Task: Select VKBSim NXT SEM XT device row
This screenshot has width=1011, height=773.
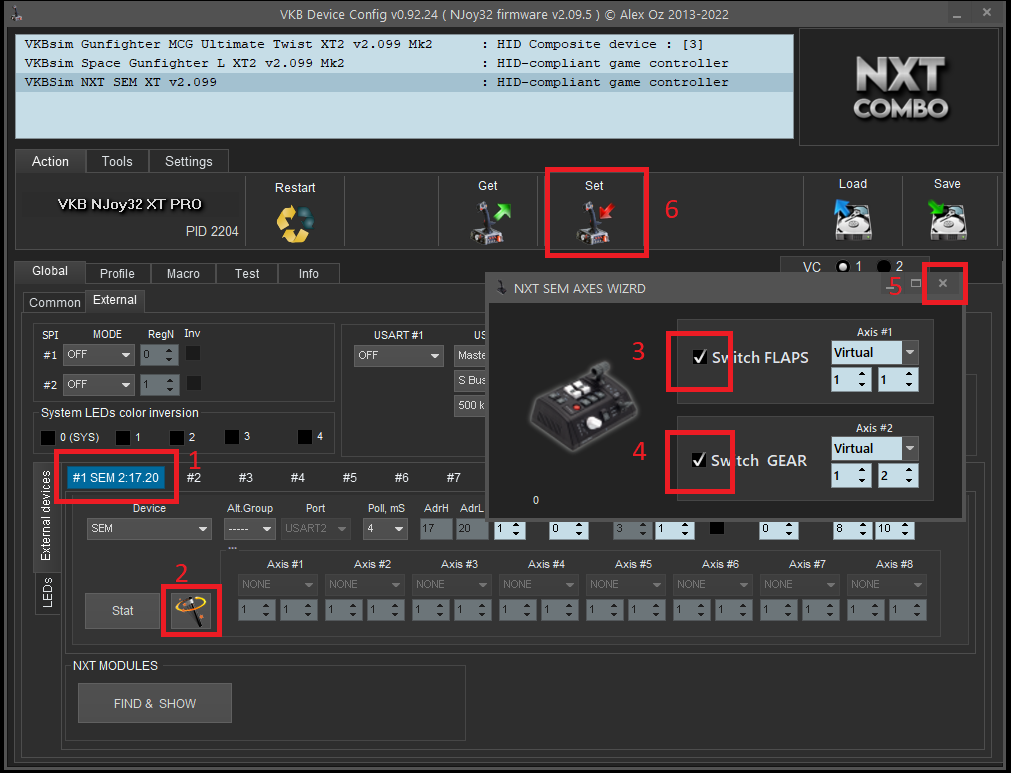Action: click(x=404, y=83)
